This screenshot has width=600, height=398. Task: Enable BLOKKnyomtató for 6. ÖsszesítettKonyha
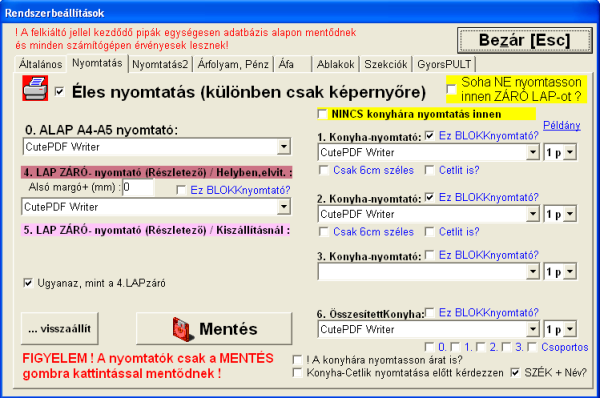[x=430, y=313]
